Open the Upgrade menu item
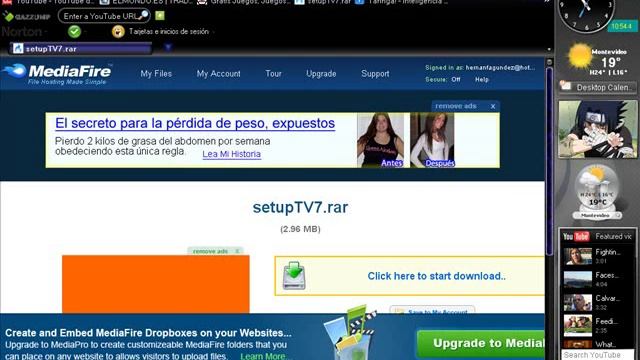This screenshot has height=360, width=640. (321, 74)
